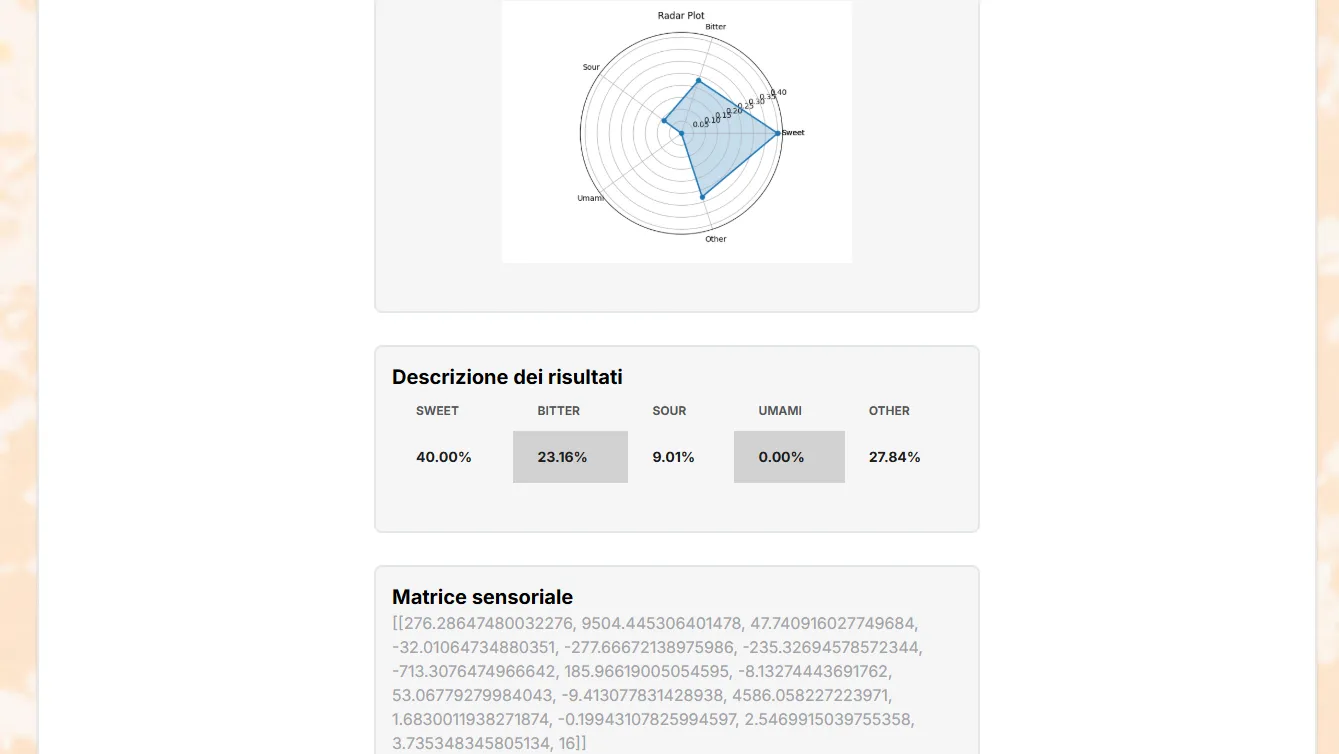Click the Other axis label on radar
This screenshot has width=1339, height=754.
click(x=716, y=239)
